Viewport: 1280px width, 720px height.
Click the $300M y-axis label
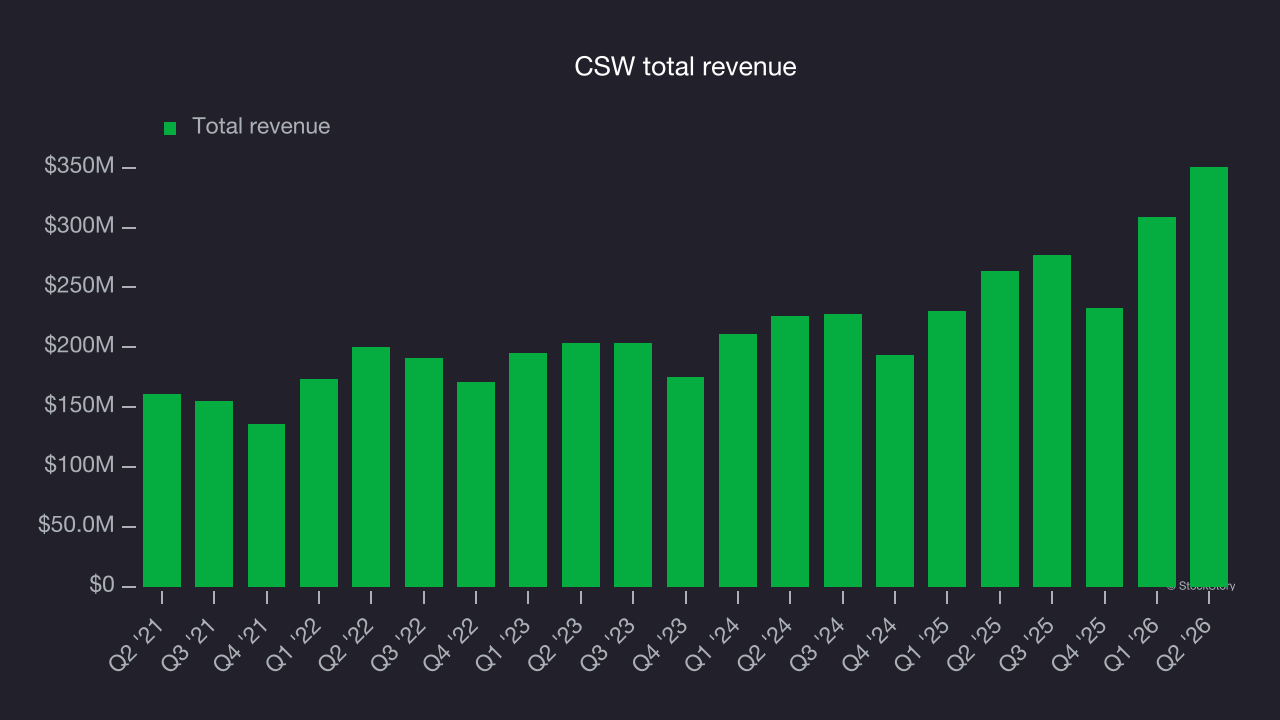click(x=79, y=227)
